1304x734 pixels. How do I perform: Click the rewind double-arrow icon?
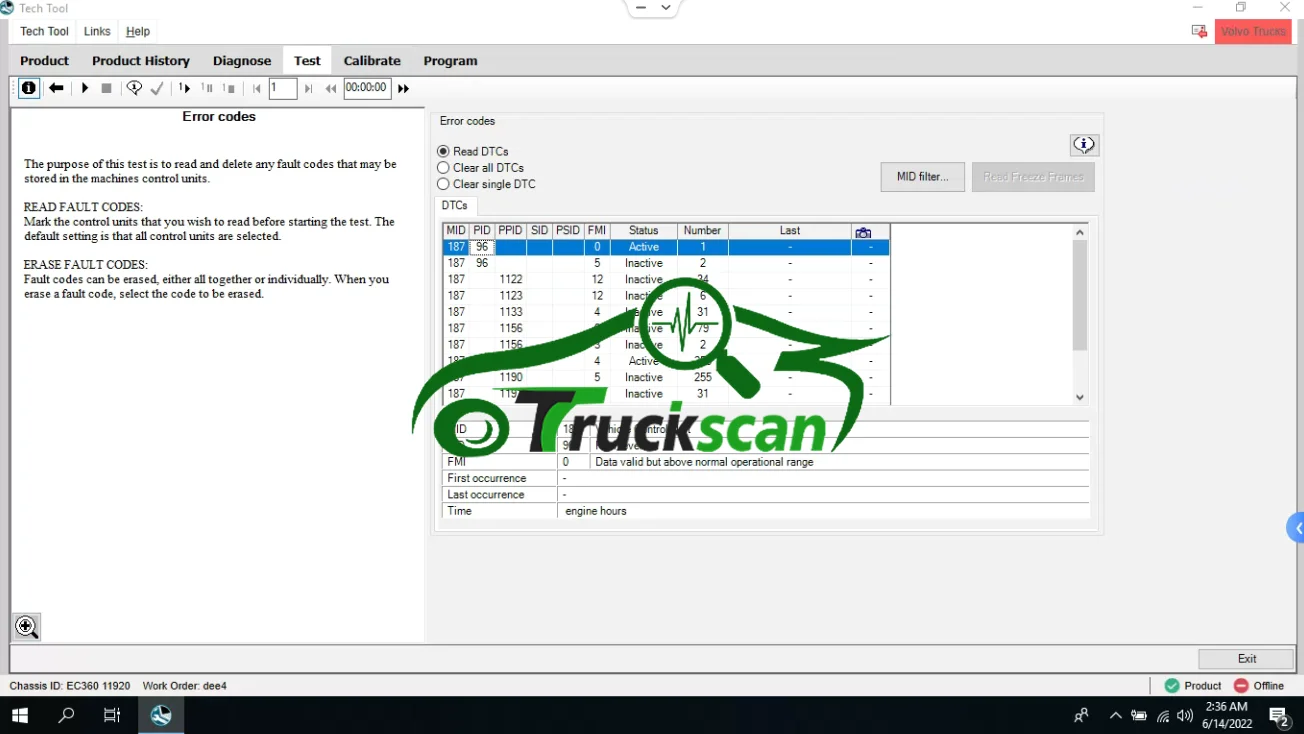pyautogui.click(x=331, y=88)
